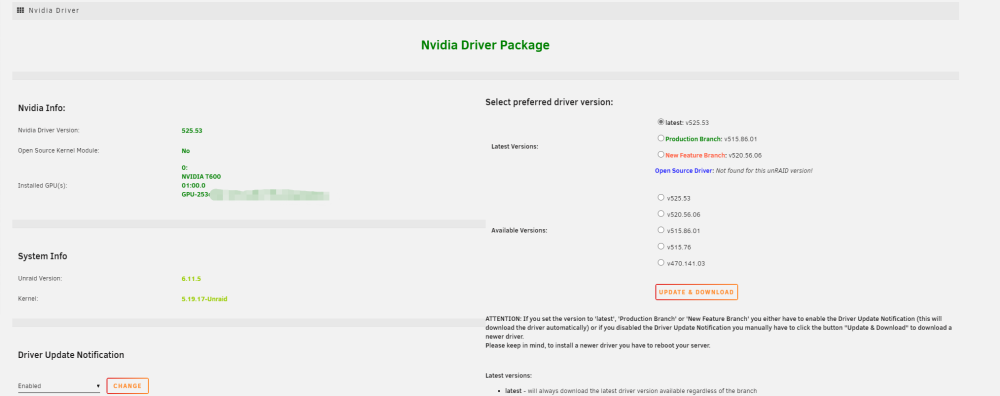The height and width of the screenshot is (396, 1000).
Task: Click the CHANGE button
Action: tap(128, 386)
